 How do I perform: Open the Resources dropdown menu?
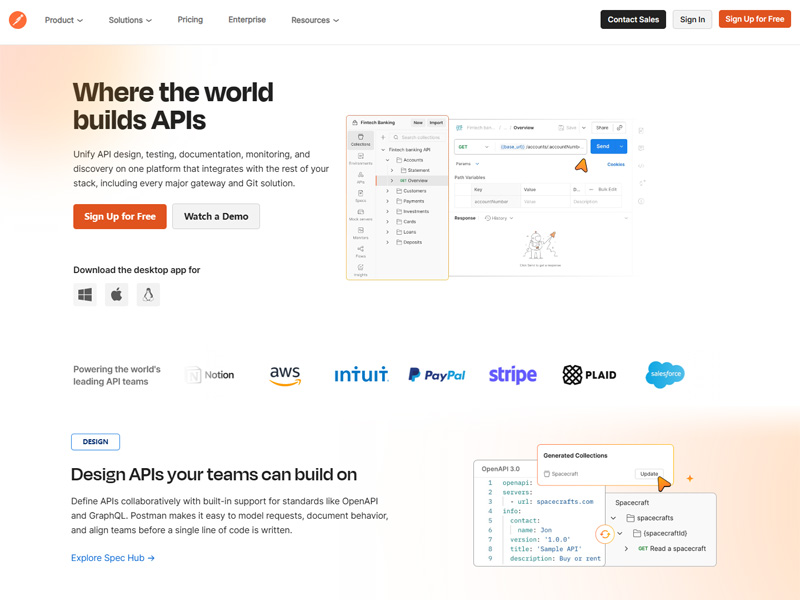[315, 20]
